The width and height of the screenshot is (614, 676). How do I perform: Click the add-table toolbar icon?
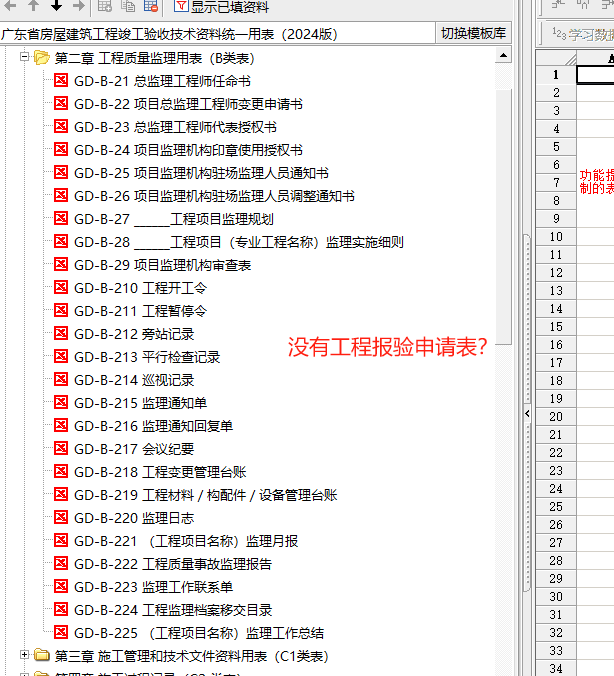(x=105, y=6)
